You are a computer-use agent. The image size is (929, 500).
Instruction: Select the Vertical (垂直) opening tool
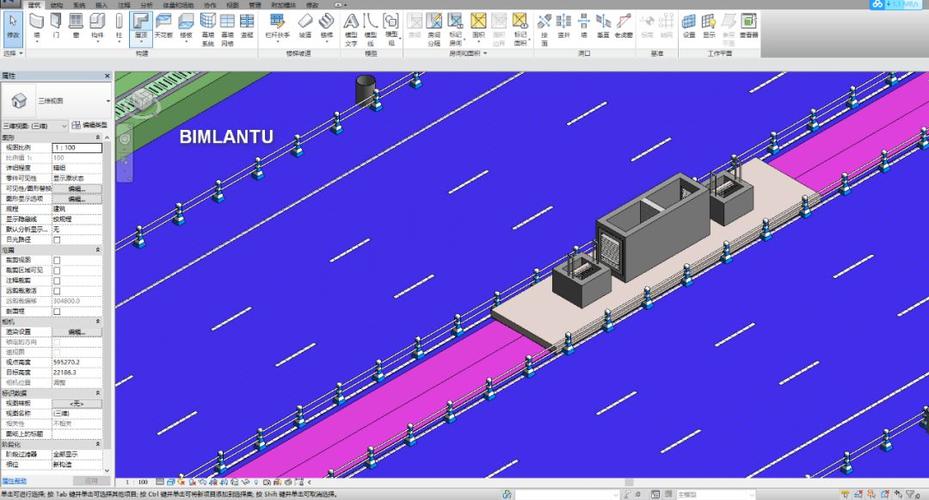(603, 26)
